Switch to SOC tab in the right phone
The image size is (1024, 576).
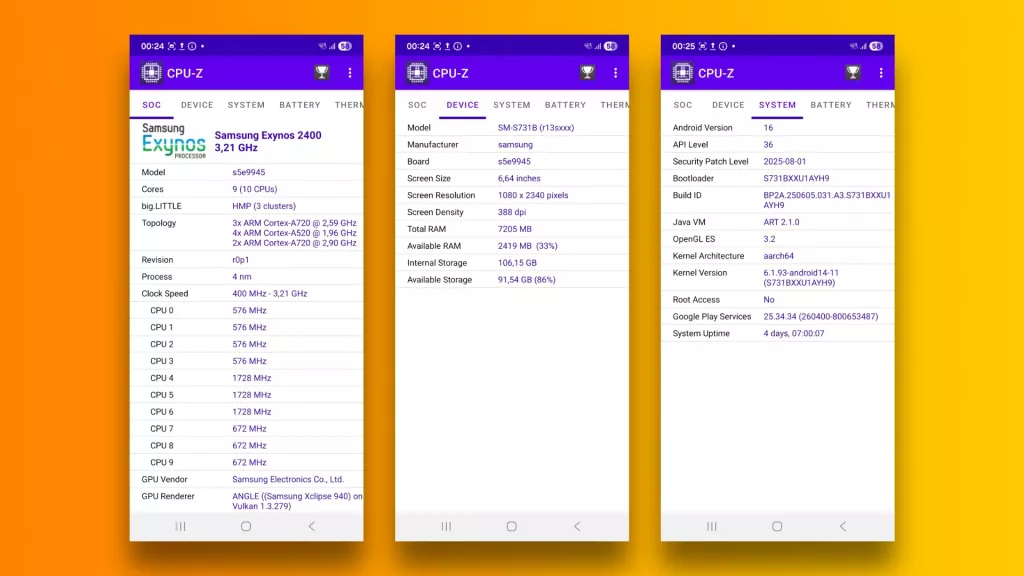[682, 105]
